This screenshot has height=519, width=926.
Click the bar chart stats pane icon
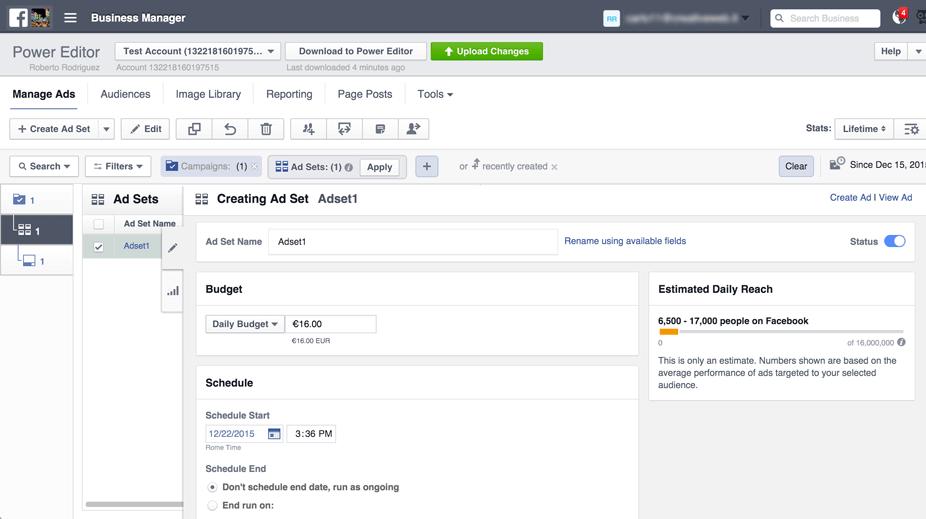[172, 290]
